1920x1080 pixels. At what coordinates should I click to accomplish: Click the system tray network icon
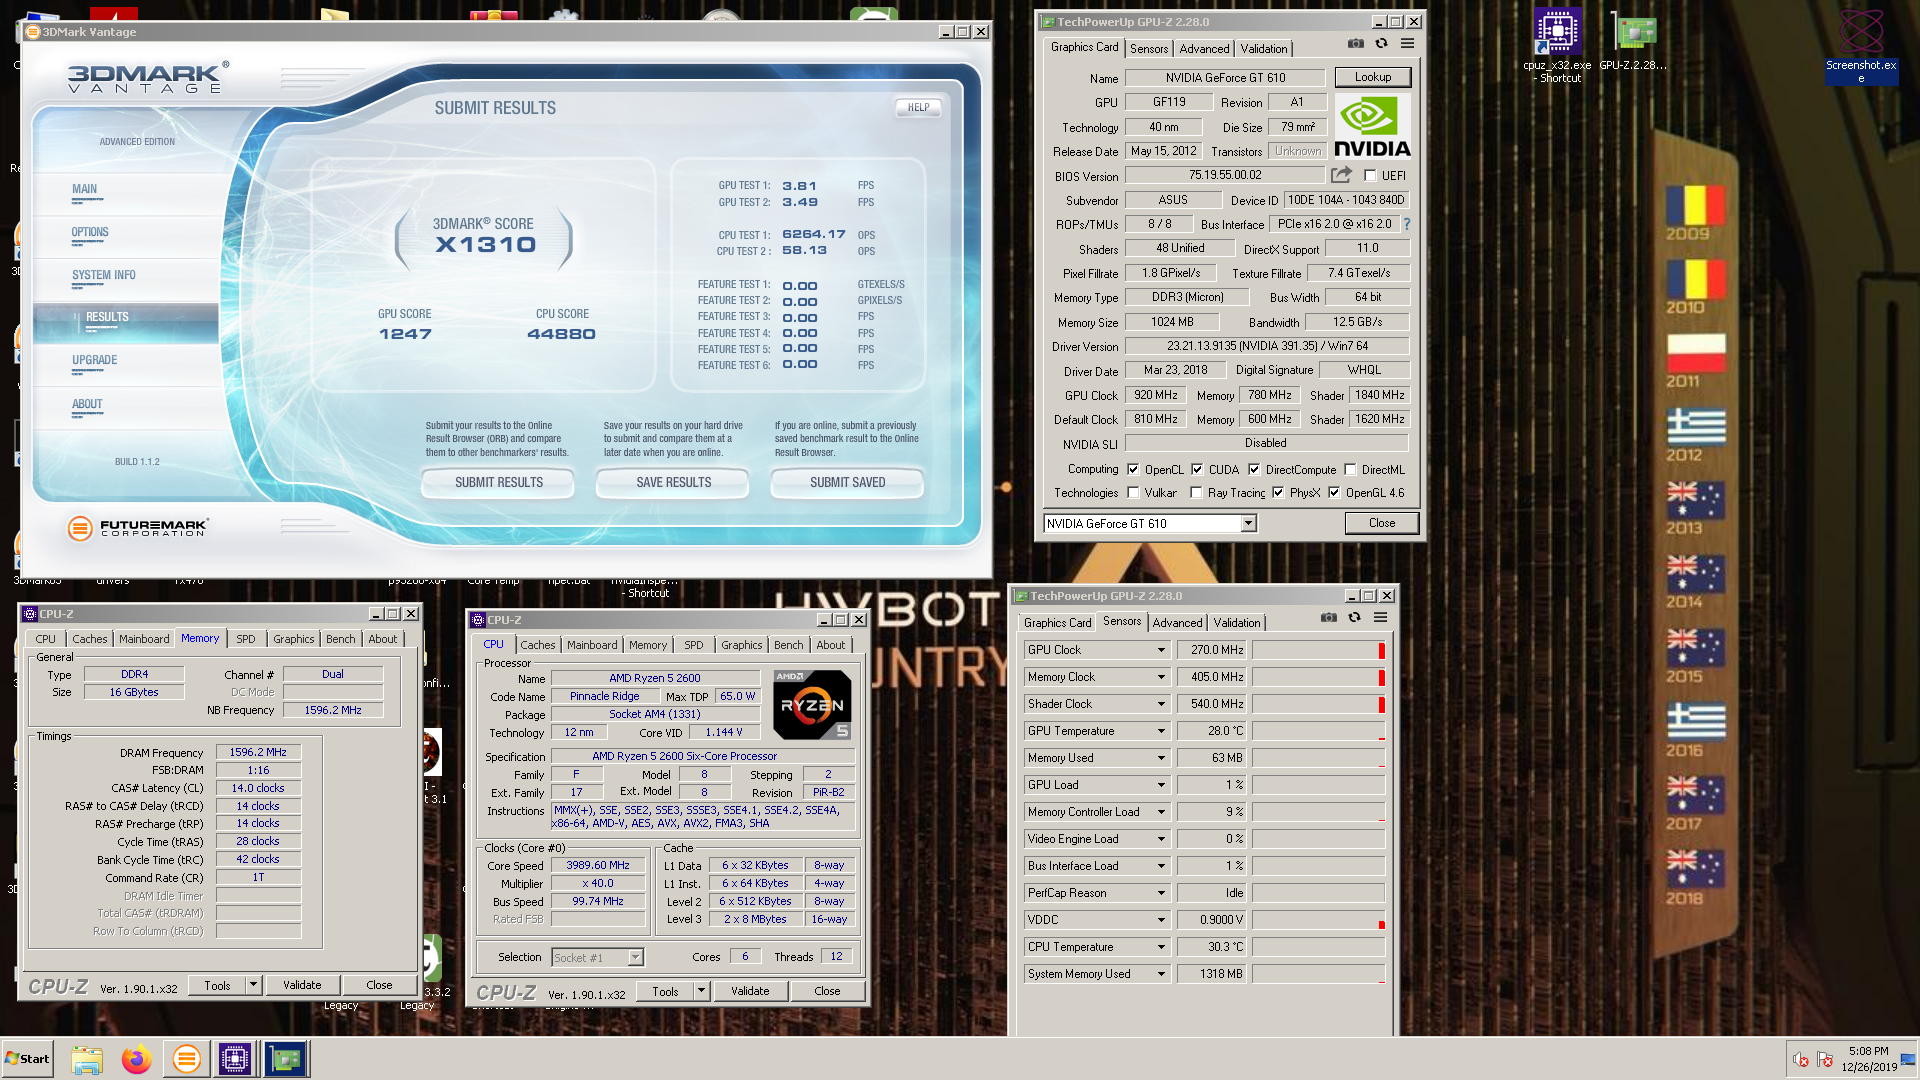point(1825,1060)
